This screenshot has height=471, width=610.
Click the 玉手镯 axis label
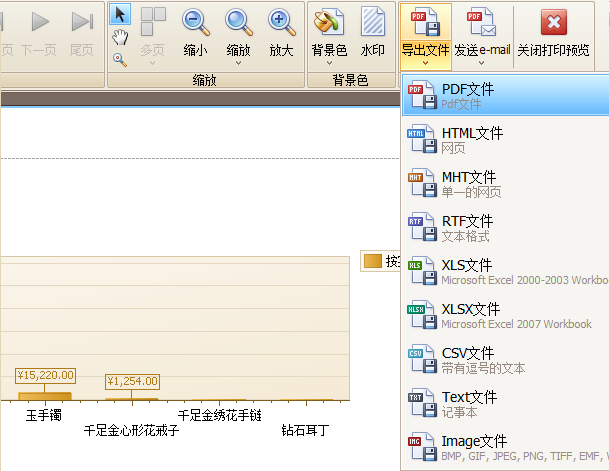click(44, 415)
